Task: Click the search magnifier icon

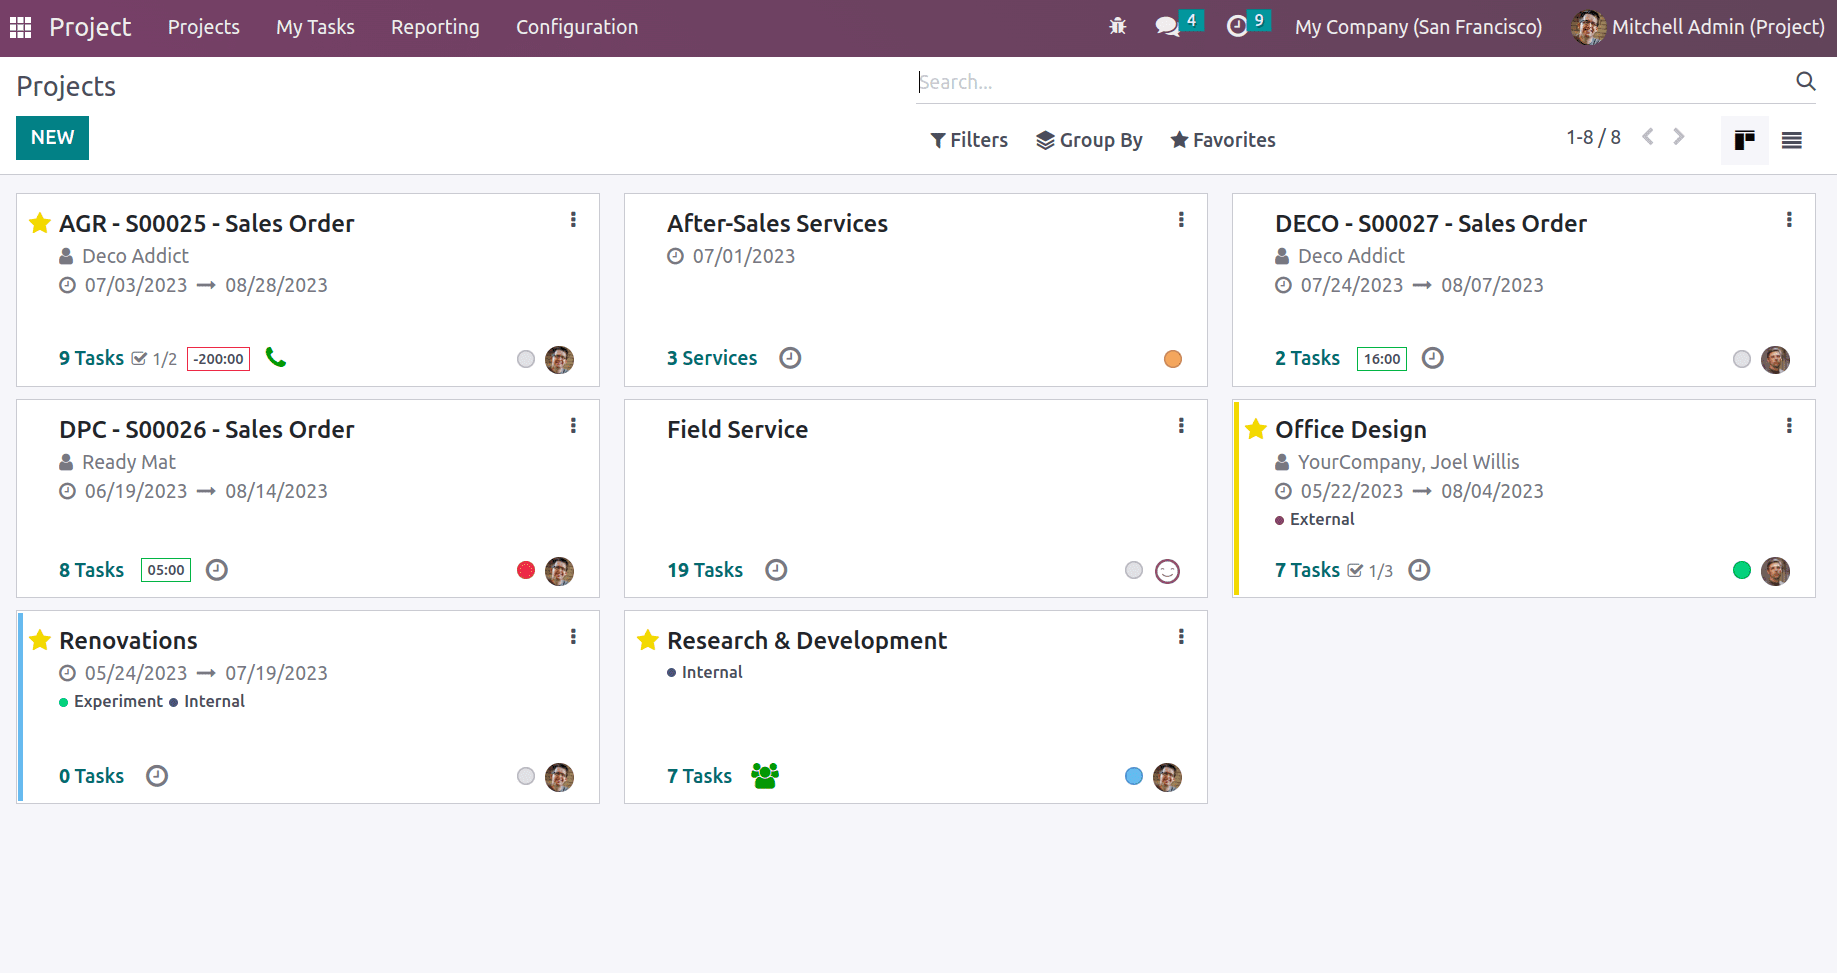Action: point(1805,82)
